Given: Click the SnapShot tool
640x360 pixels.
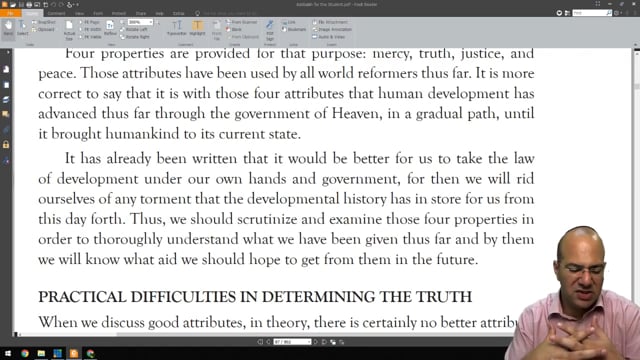Looking at the screenshot, I should click(44, 22).
